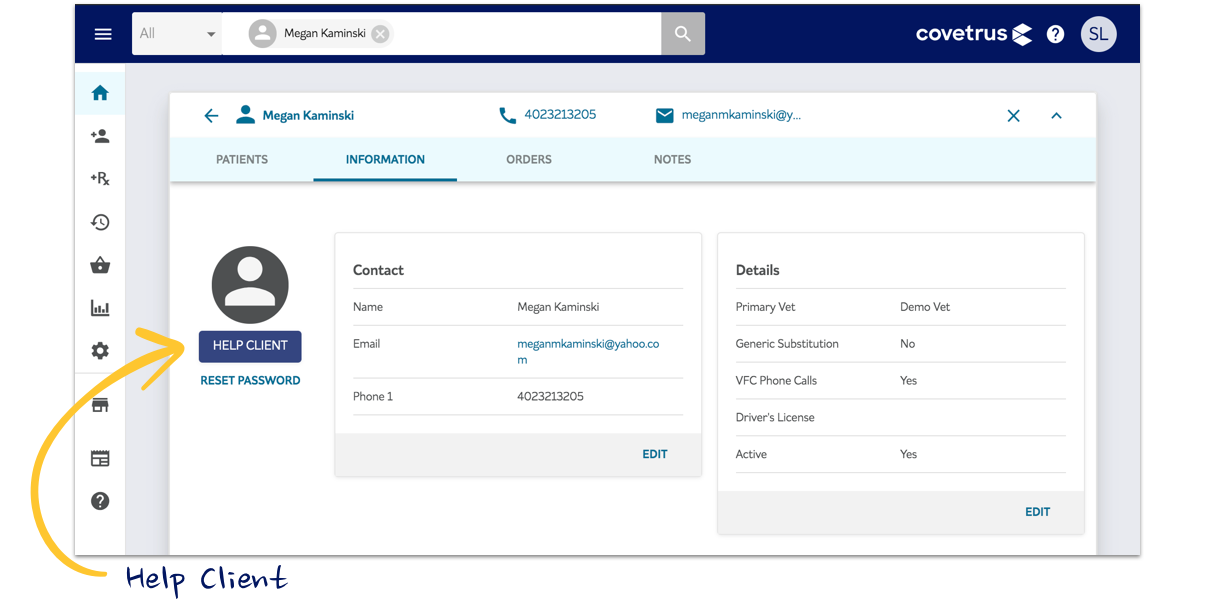Open the Notes tab

[x=672, y=160]
